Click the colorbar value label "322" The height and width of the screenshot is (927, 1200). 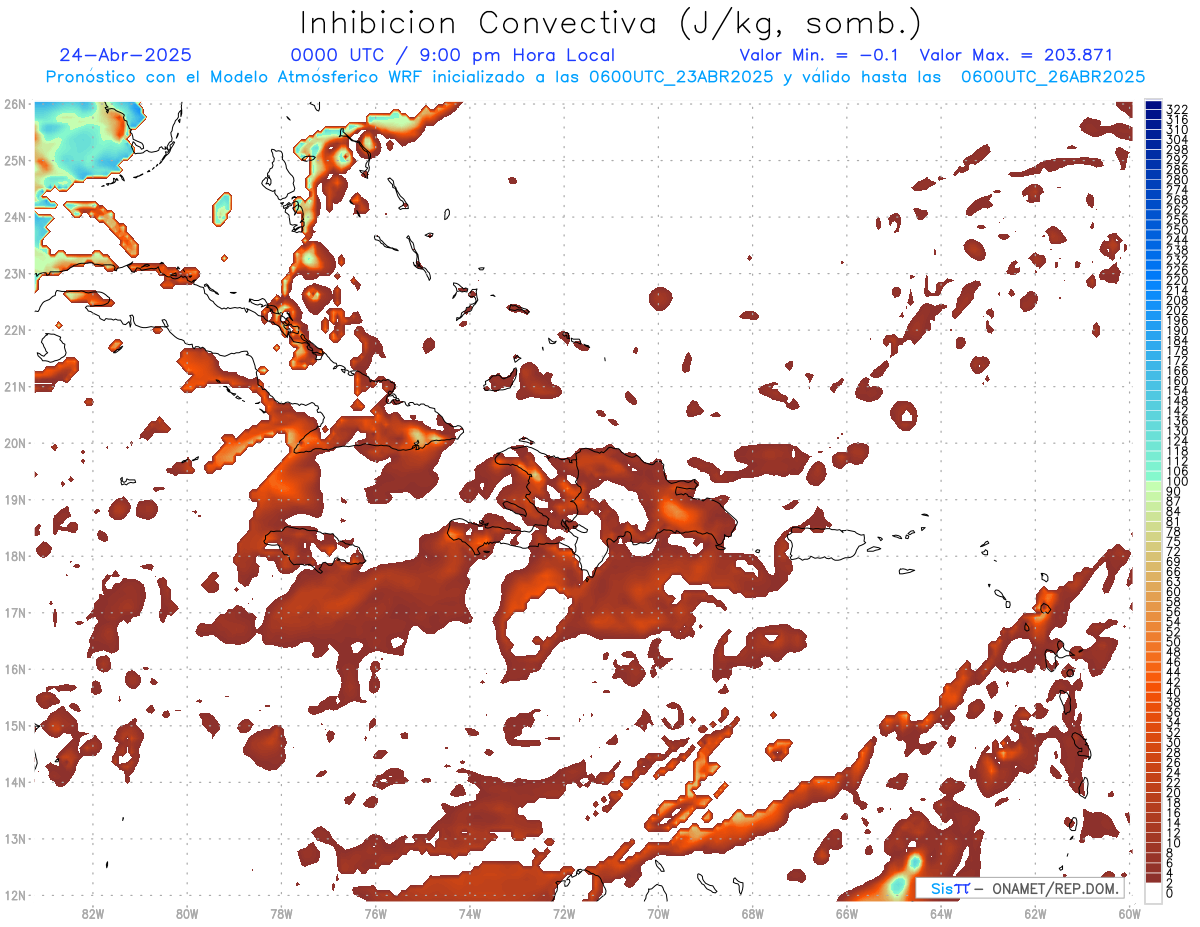pos(1177,110)
